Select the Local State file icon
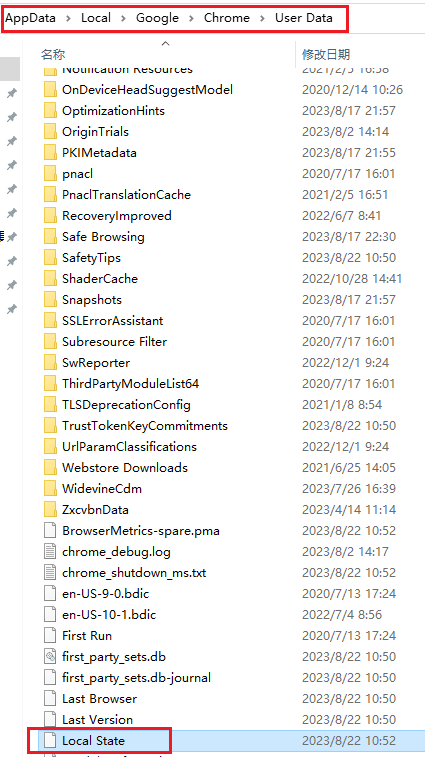The width and height of the screenshot is (425, 757). [x=50, y=741]
